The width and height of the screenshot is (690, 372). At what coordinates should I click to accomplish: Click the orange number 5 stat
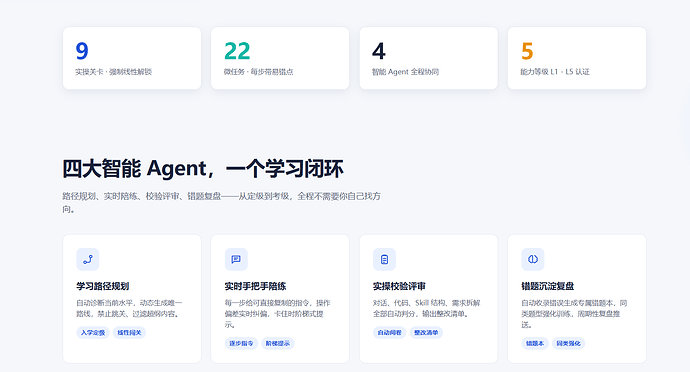pyautogui.click(x=527, y=51)
